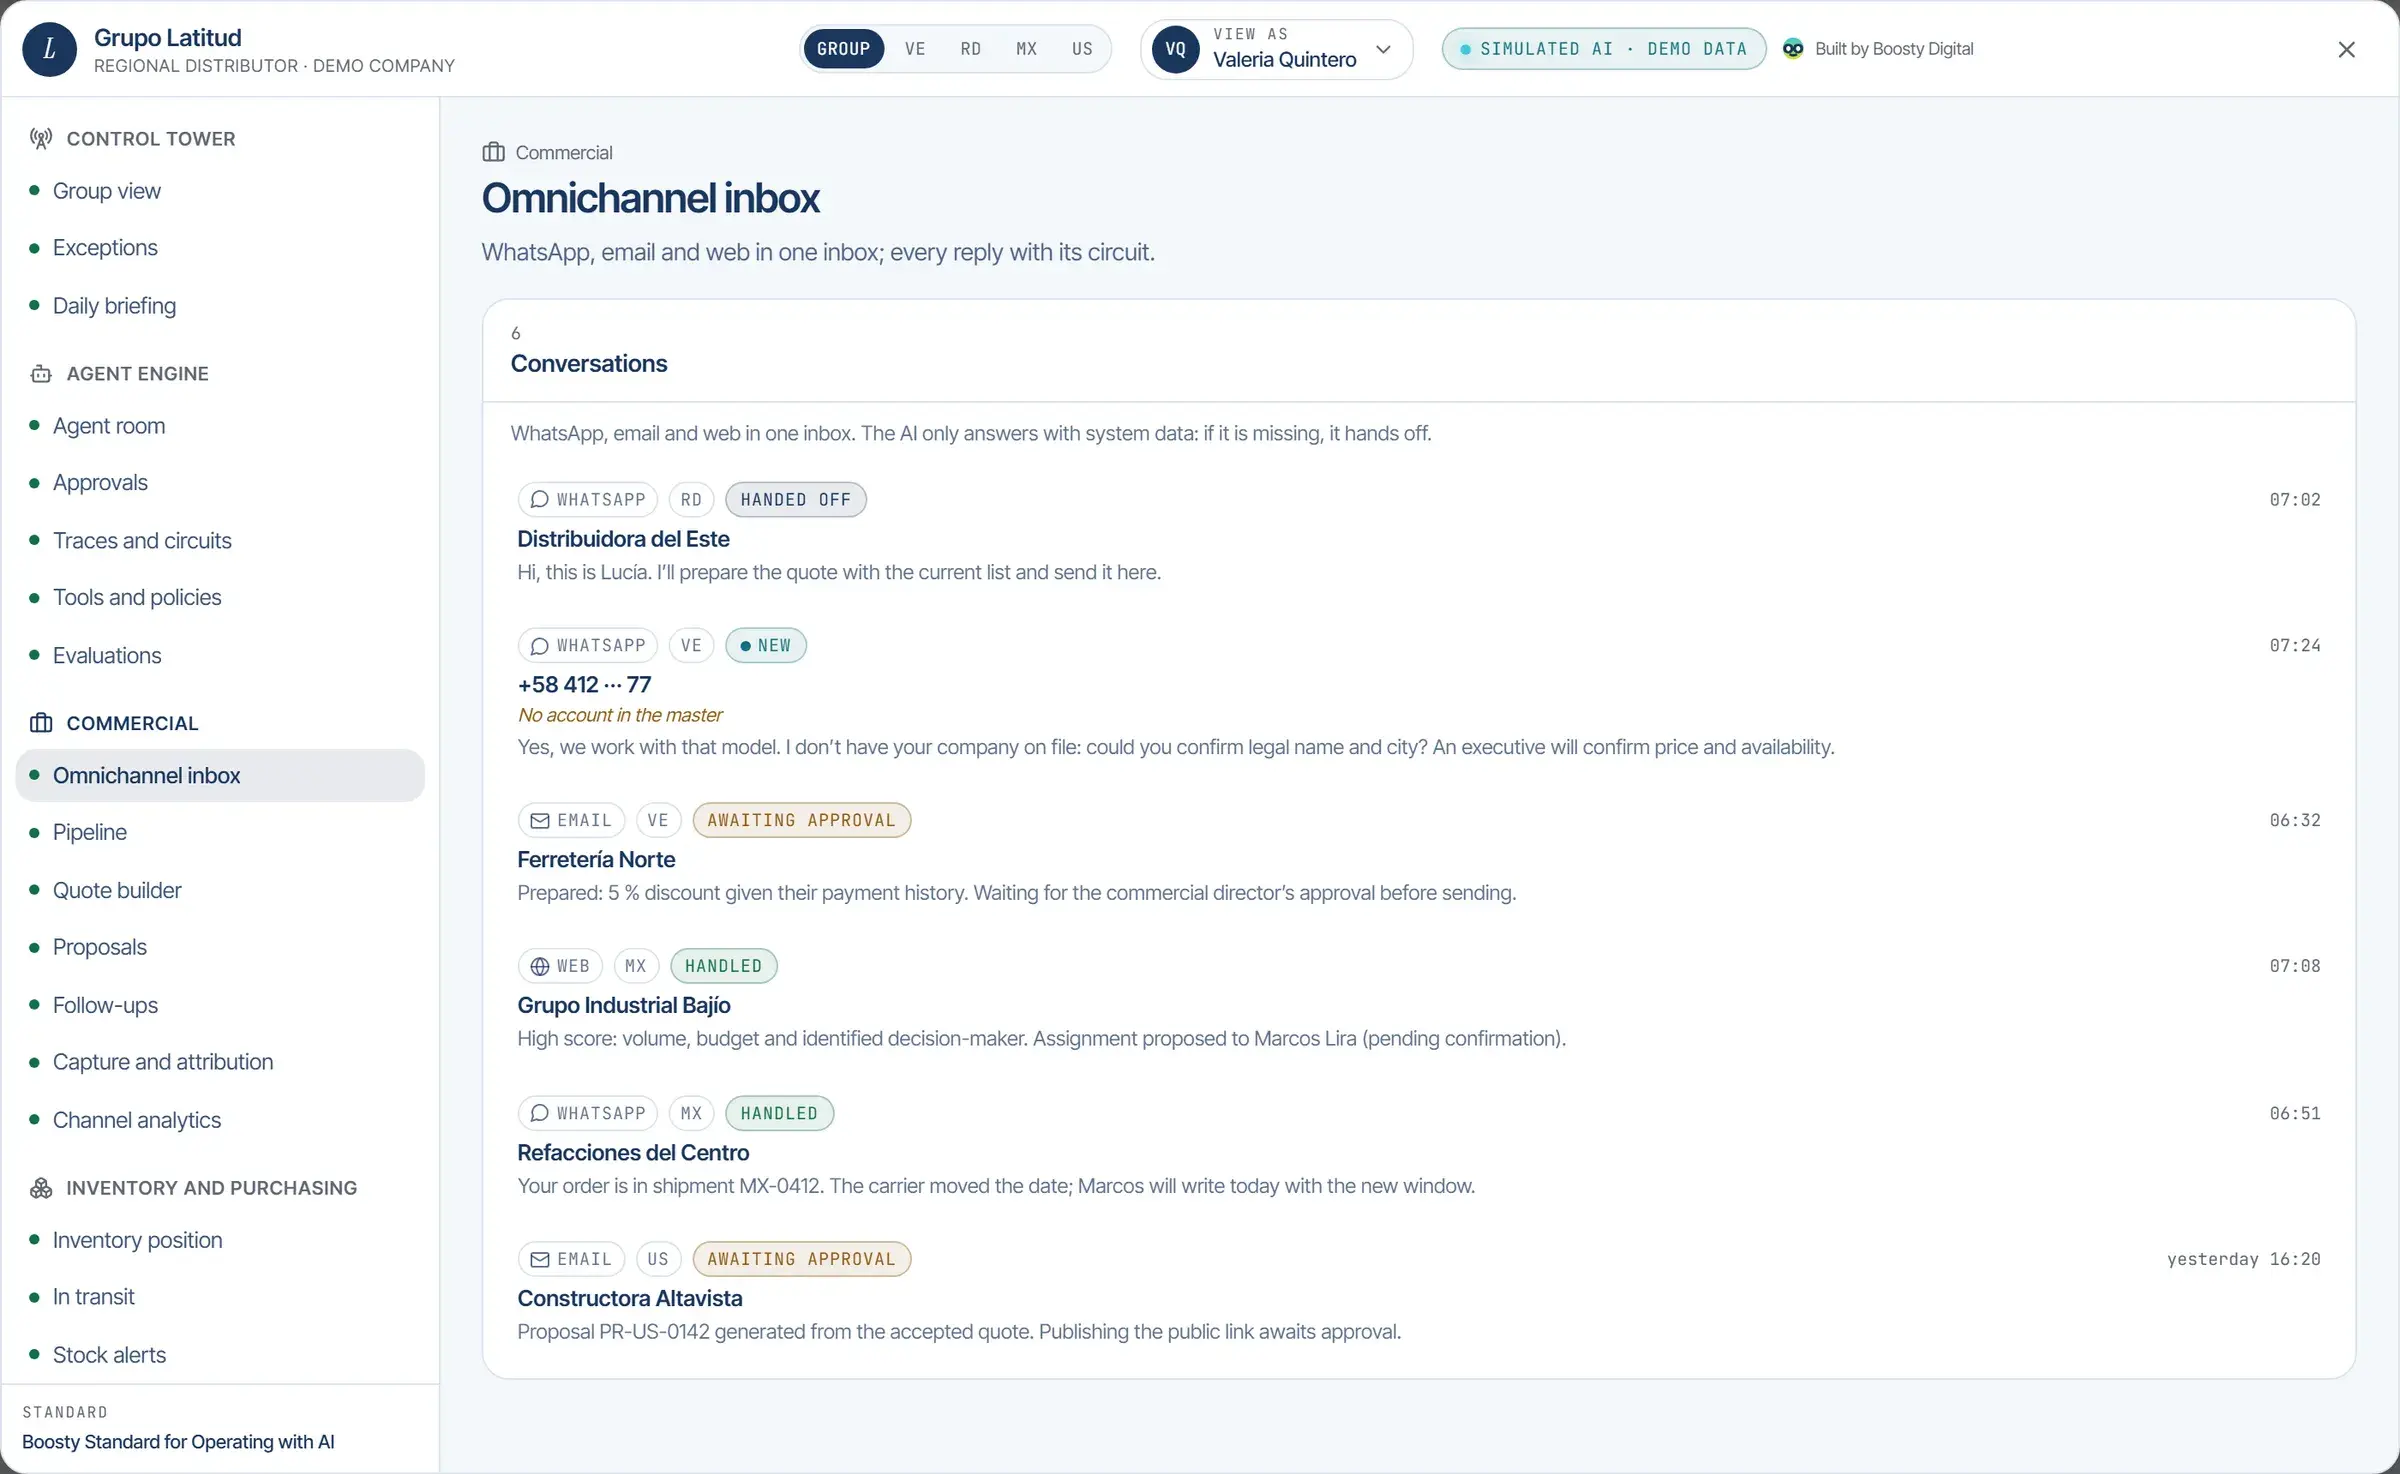Click WhatsApp channel badge on Distribuidora del Este

click(588, 499)
